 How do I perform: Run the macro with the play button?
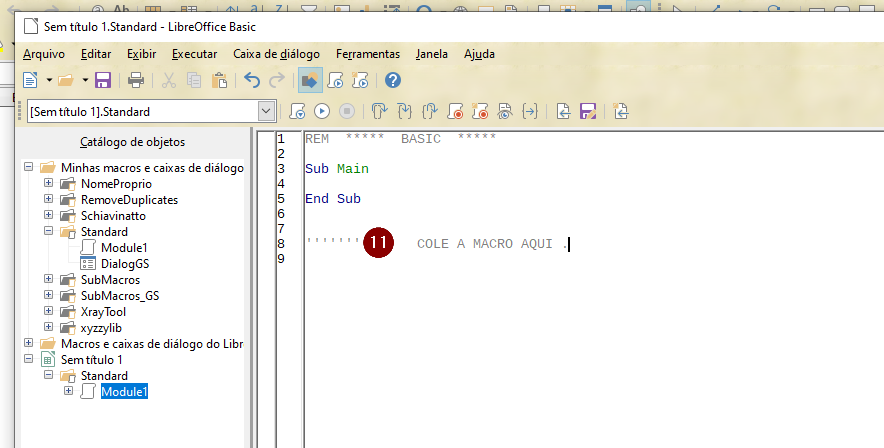click(322, 112)
